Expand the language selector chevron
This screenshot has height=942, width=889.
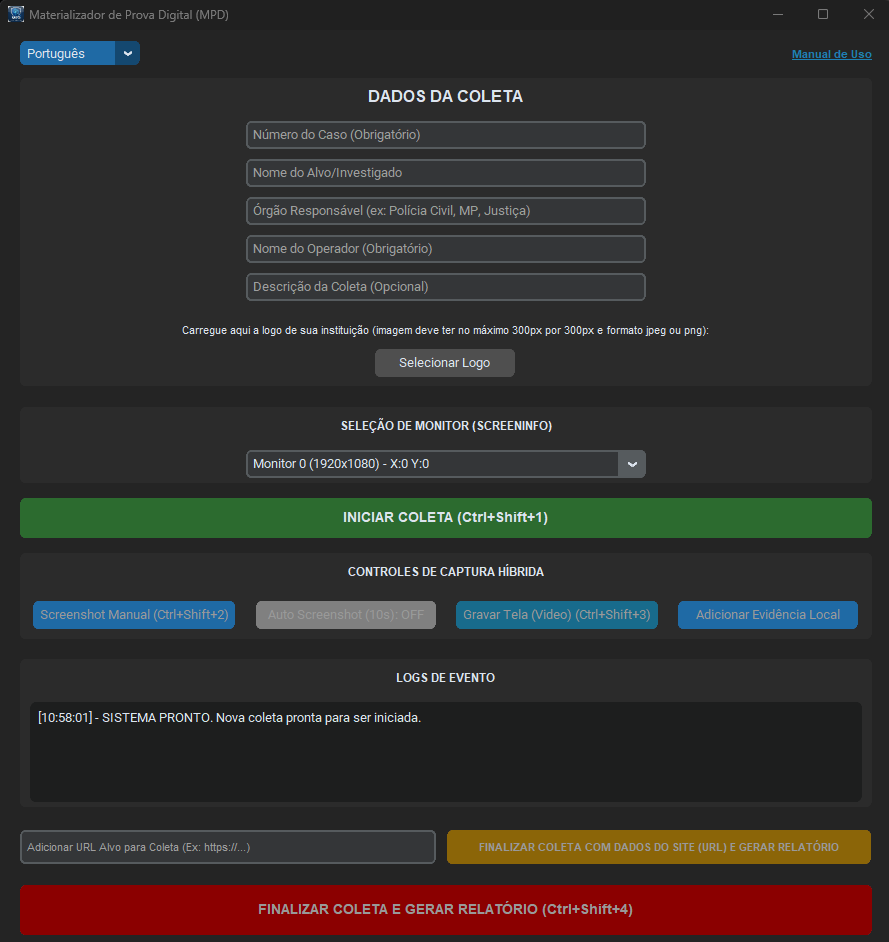point(127,52)
